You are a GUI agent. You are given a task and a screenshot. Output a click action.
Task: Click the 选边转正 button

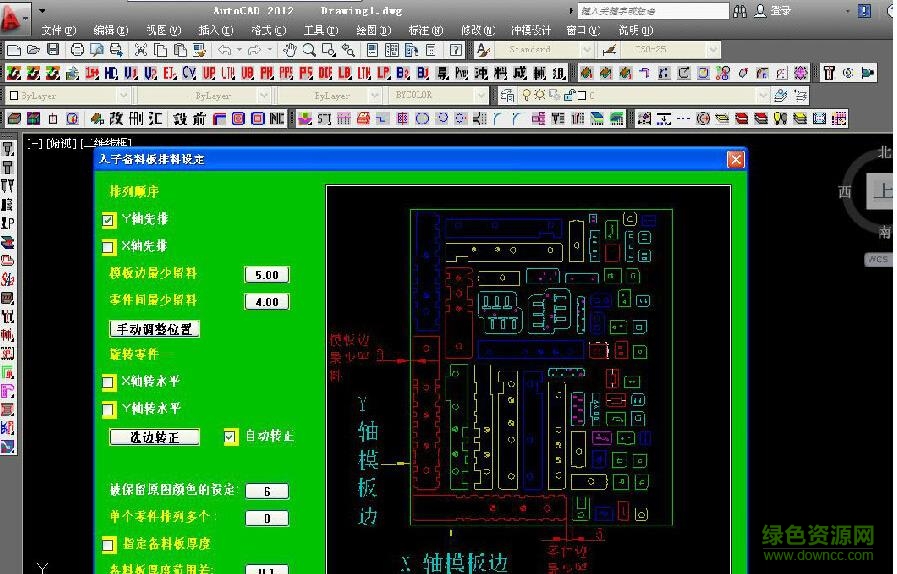(154, 437)
